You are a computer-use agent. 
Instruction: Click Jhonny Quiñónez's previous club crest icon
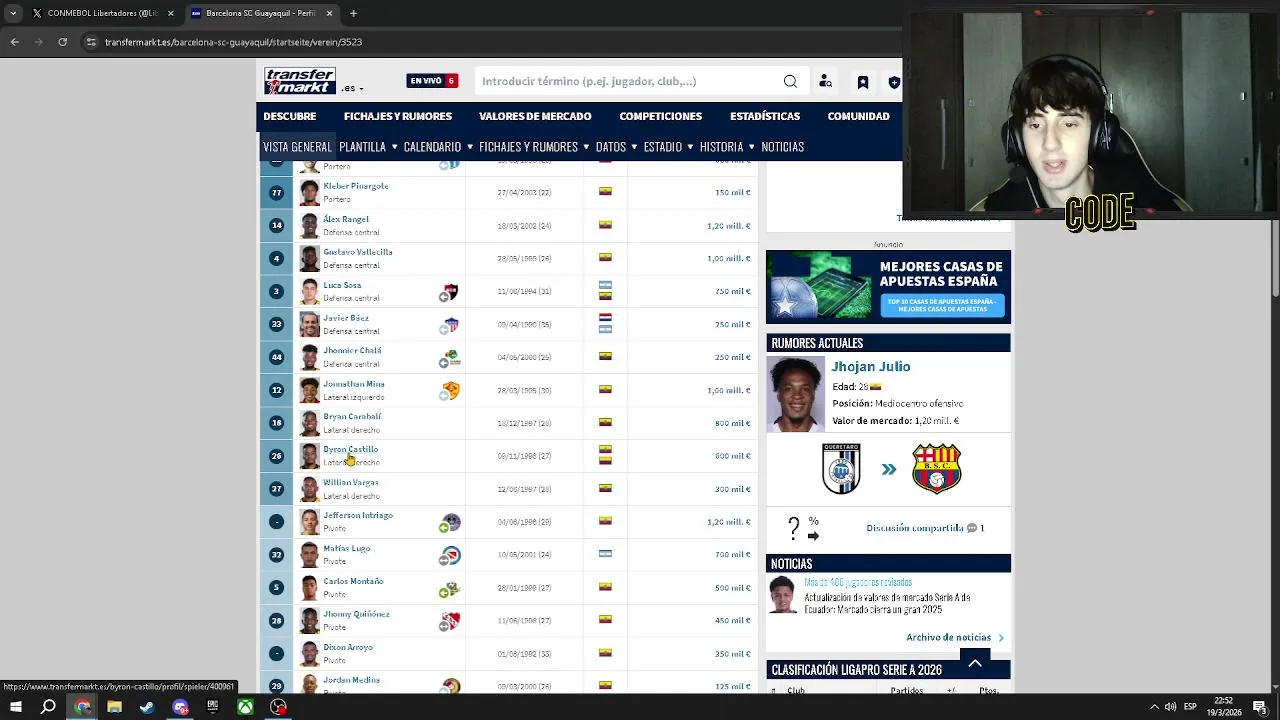point(451,621)
